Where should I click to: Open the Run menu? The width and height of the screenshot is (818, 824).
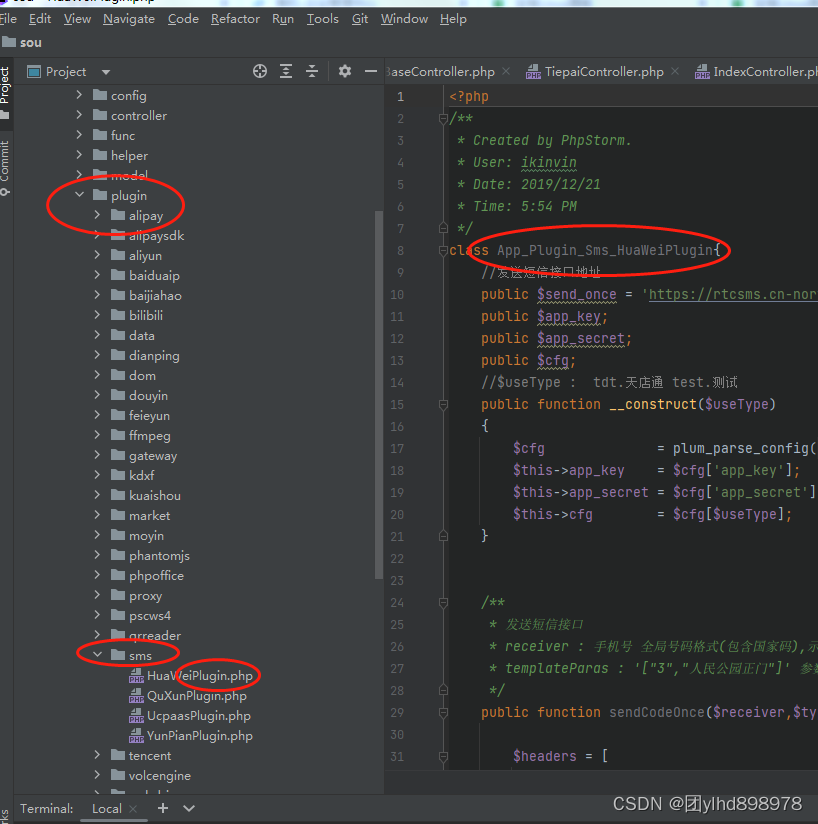coord(283,19)
